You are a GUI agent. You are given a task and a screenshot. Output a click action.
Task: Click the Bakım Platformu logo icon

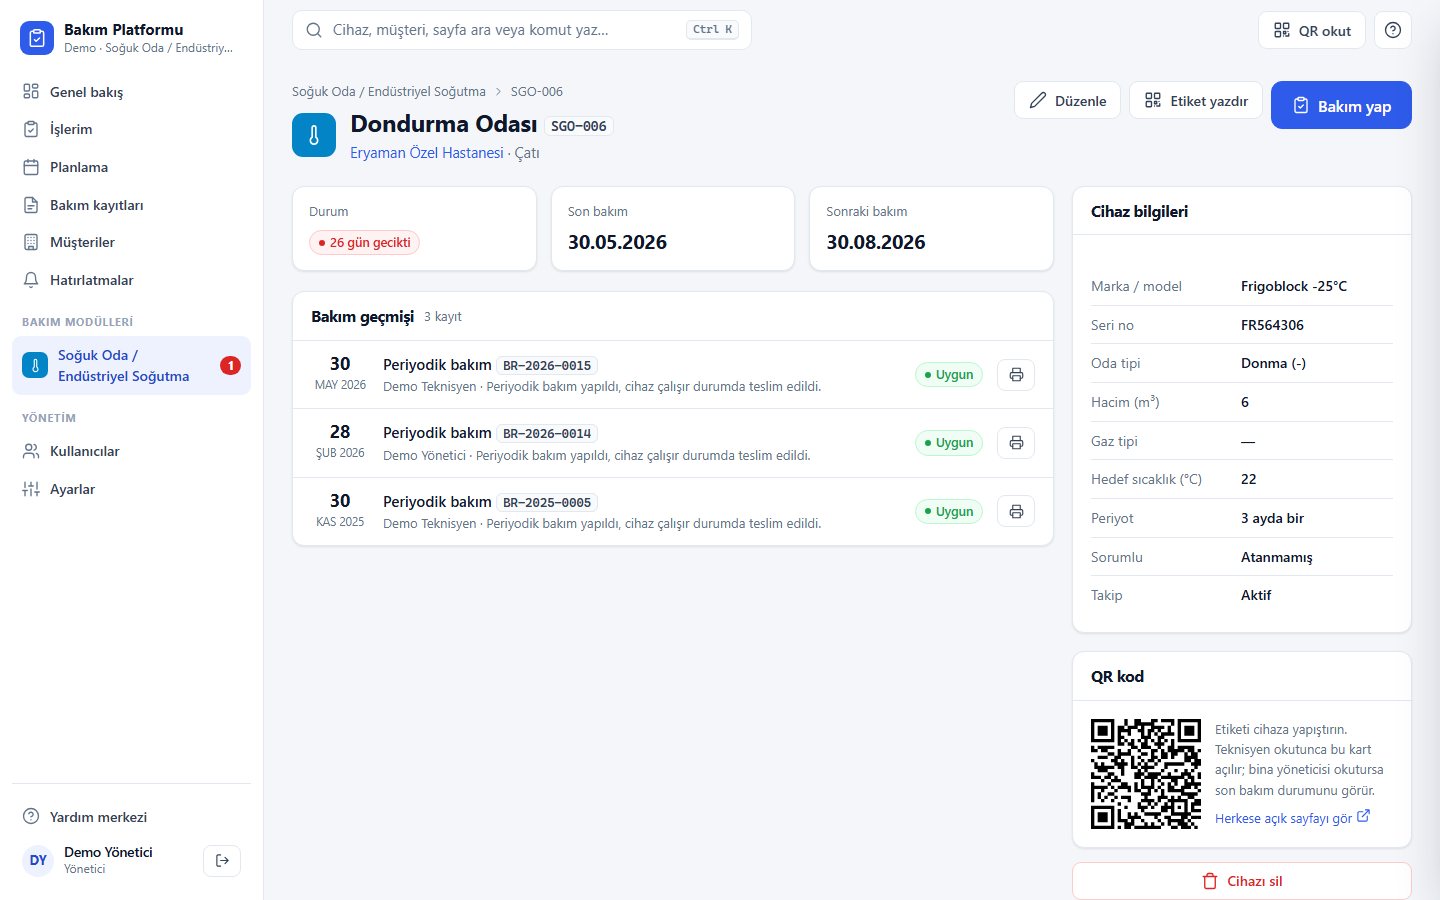click(37, 38)
